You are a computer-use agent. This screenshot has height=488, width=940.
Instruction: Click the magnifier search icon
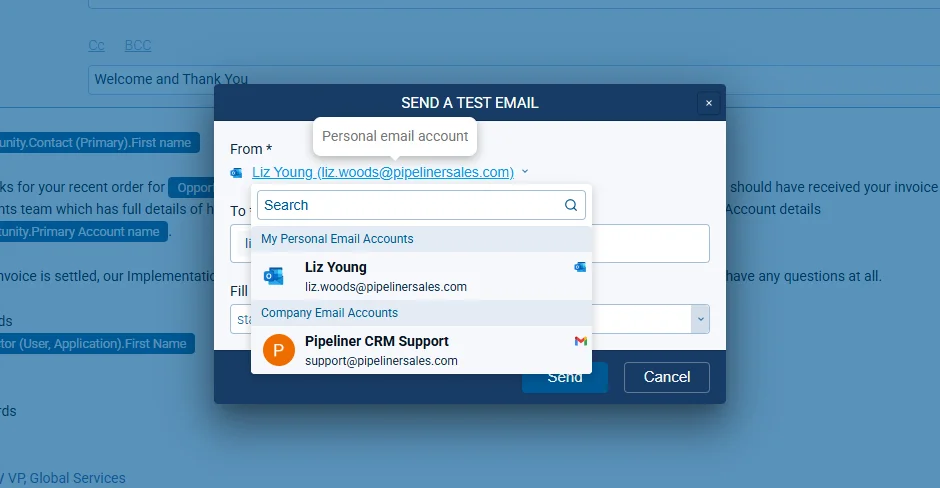pyautogui.click(x=571, y=205)
